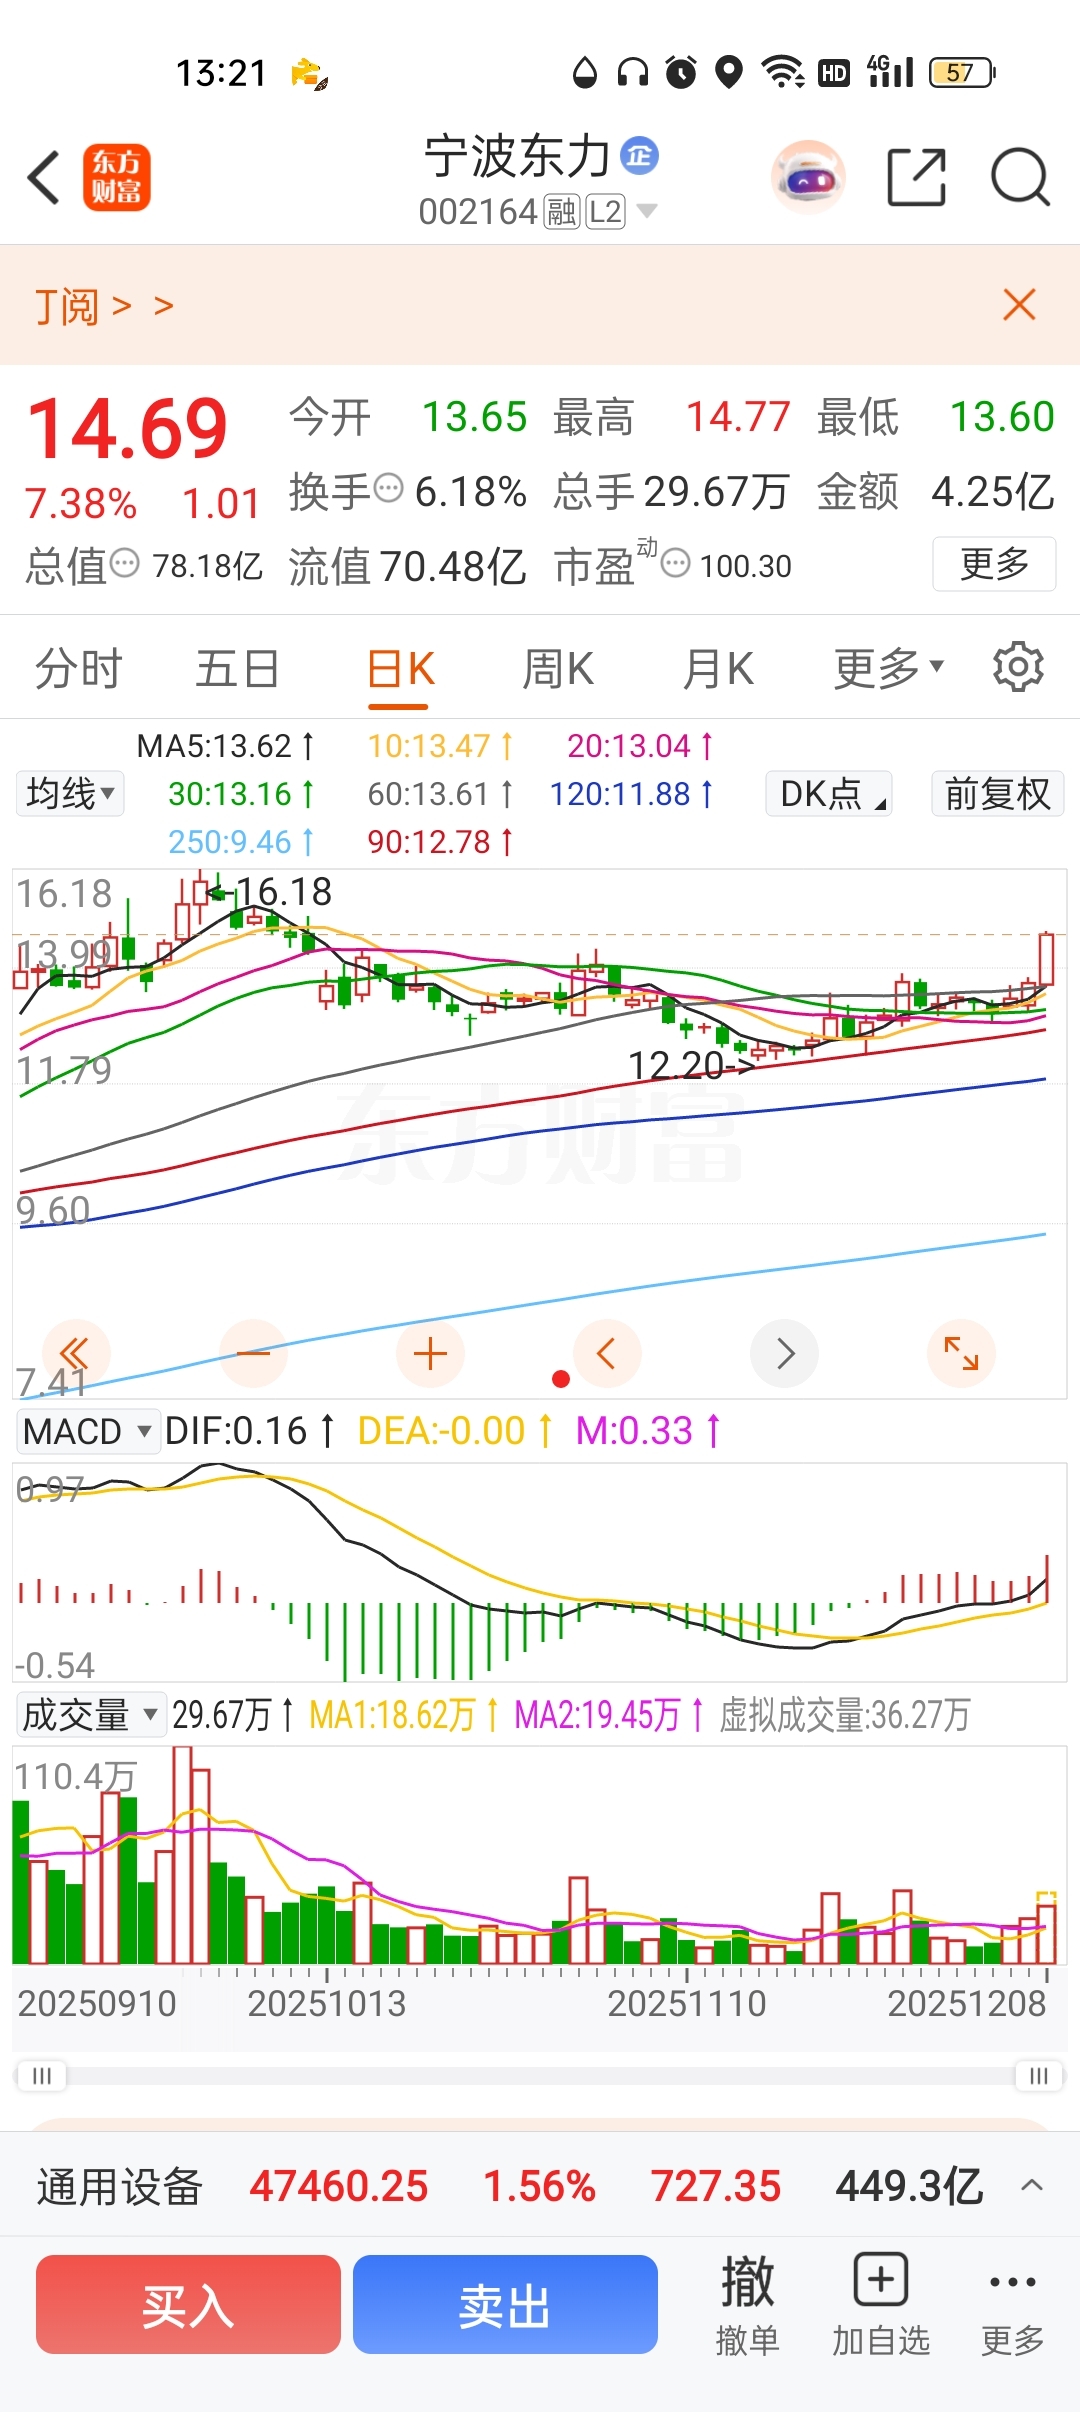This screenshot has height=2412, width=1080.
Task: Open the 通用设备 sector link
Action: click(x=120, y=2186)
